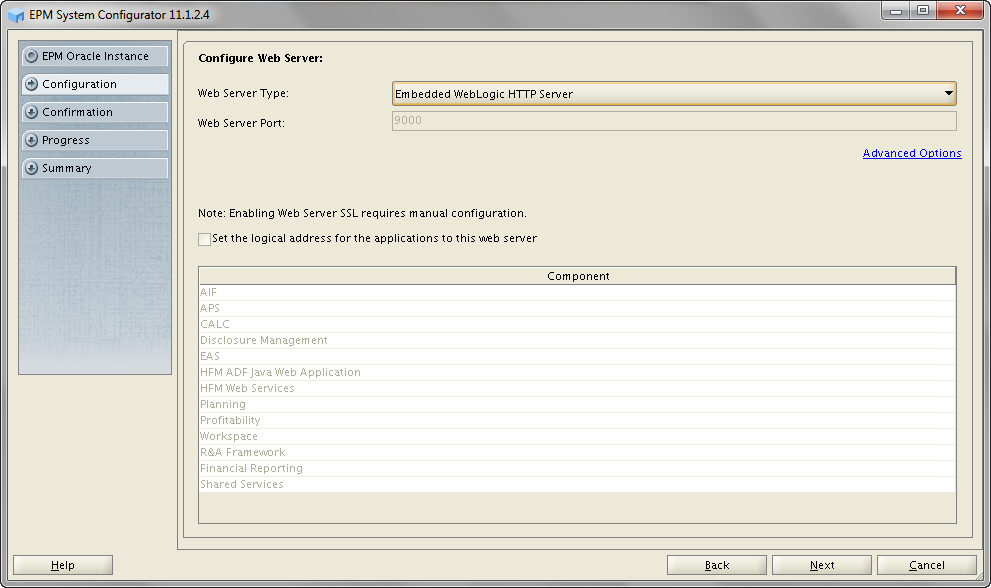Select the Shared Services row
This screenshot has width=991, height=588.
[577, 484]
